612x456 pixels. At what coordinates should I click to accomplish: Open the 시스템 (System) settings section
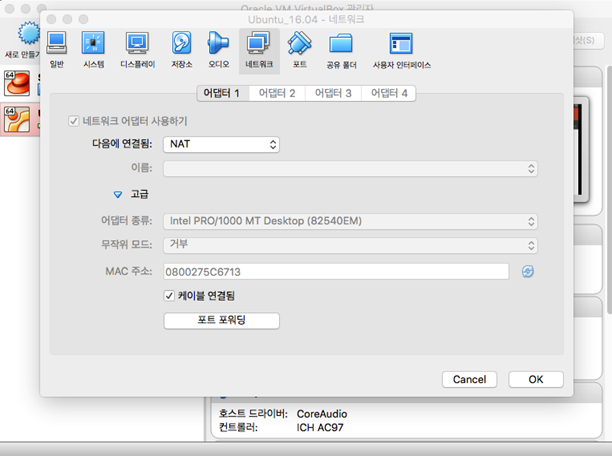(93, 50)
